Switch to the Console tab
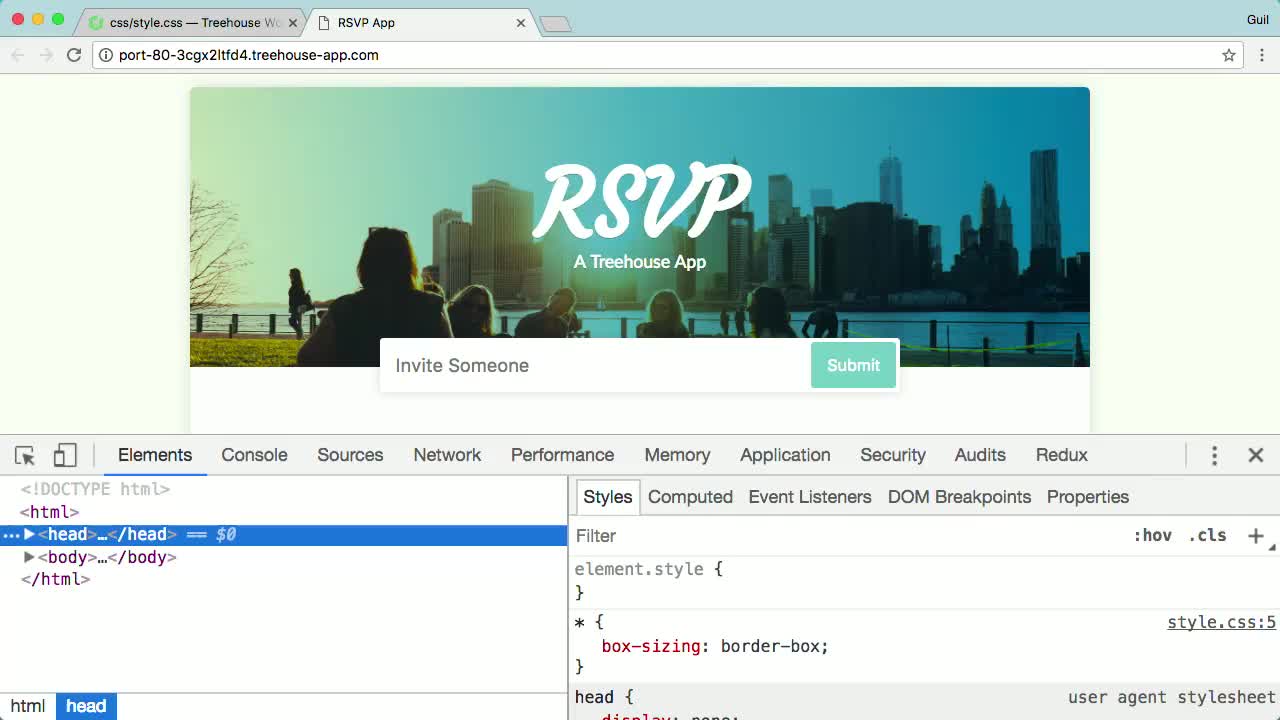 254,455
